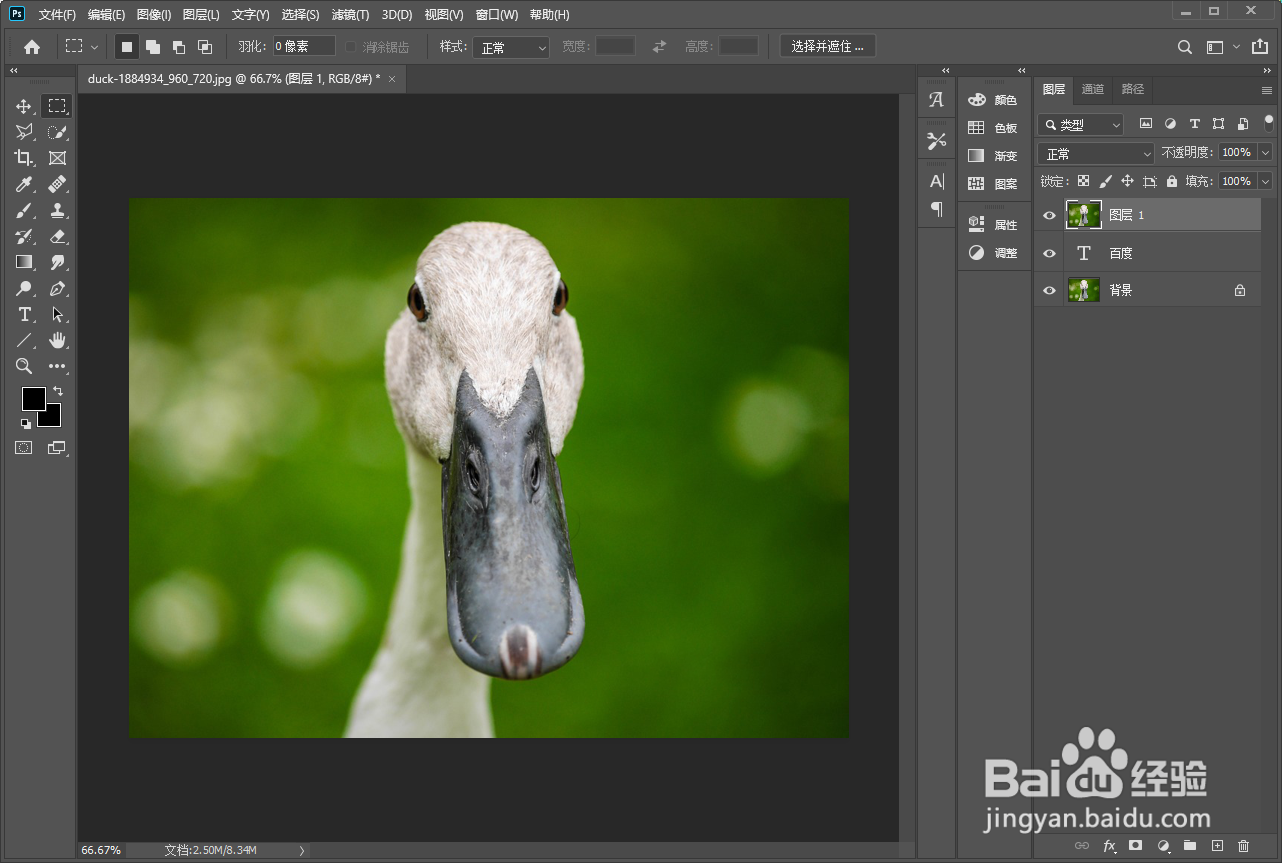Select the Move tool
The image size is (1282, 863).
(24, 106)
